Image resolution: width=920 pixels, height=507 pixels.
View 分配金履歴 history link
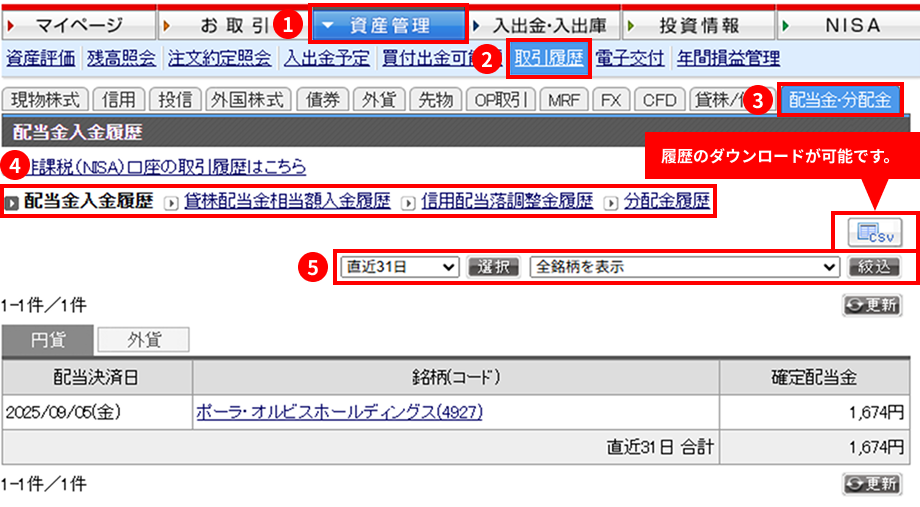tap(667, 201)
